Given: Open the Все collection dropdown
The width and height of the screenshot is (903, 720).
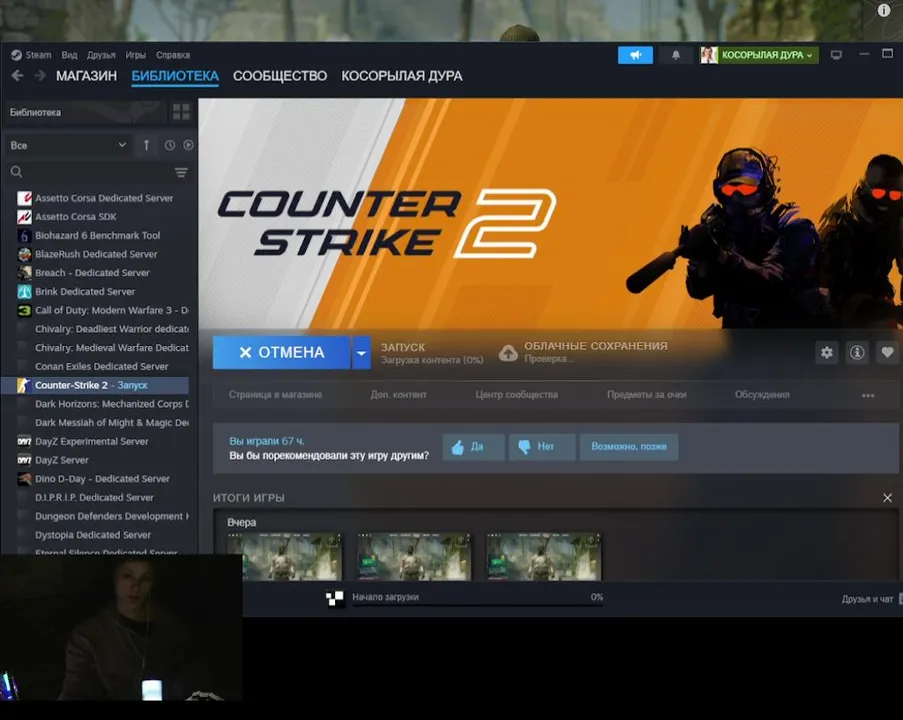Looking at the screenshot, I should [67, 145].
